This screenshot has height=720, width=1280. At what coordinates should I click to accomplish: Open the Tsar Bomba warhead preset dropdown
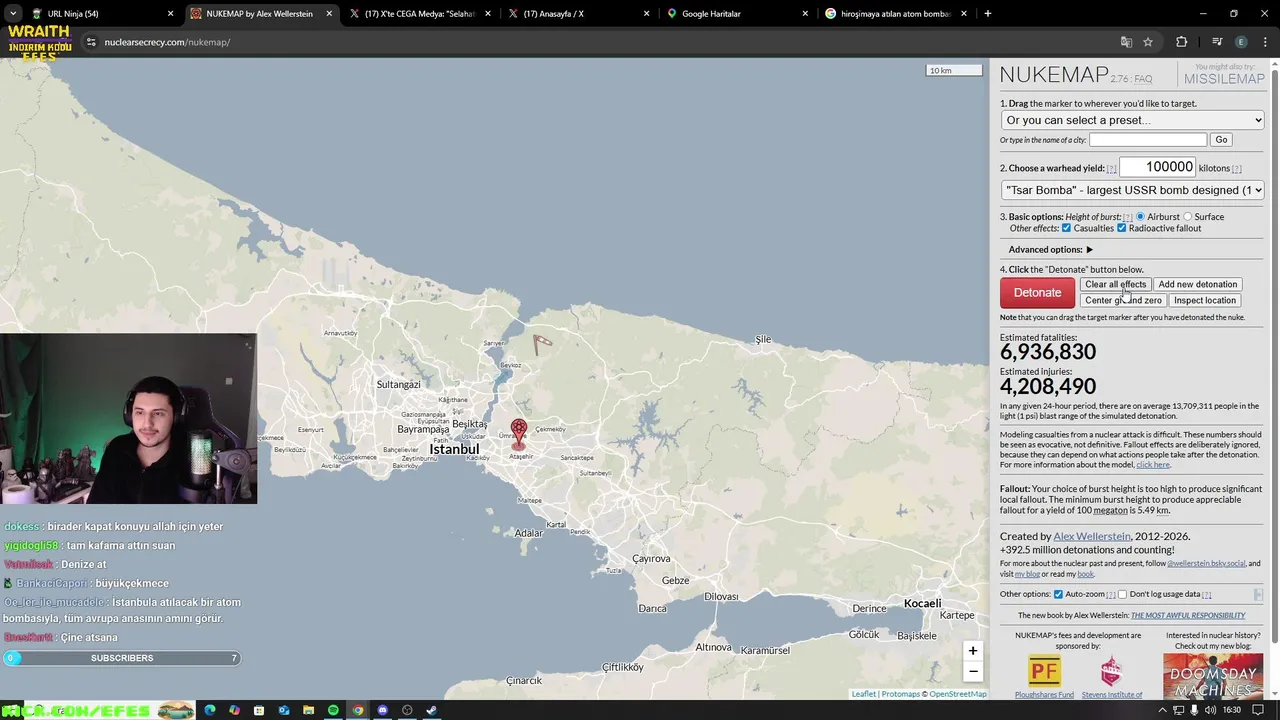click(1133, 190)
